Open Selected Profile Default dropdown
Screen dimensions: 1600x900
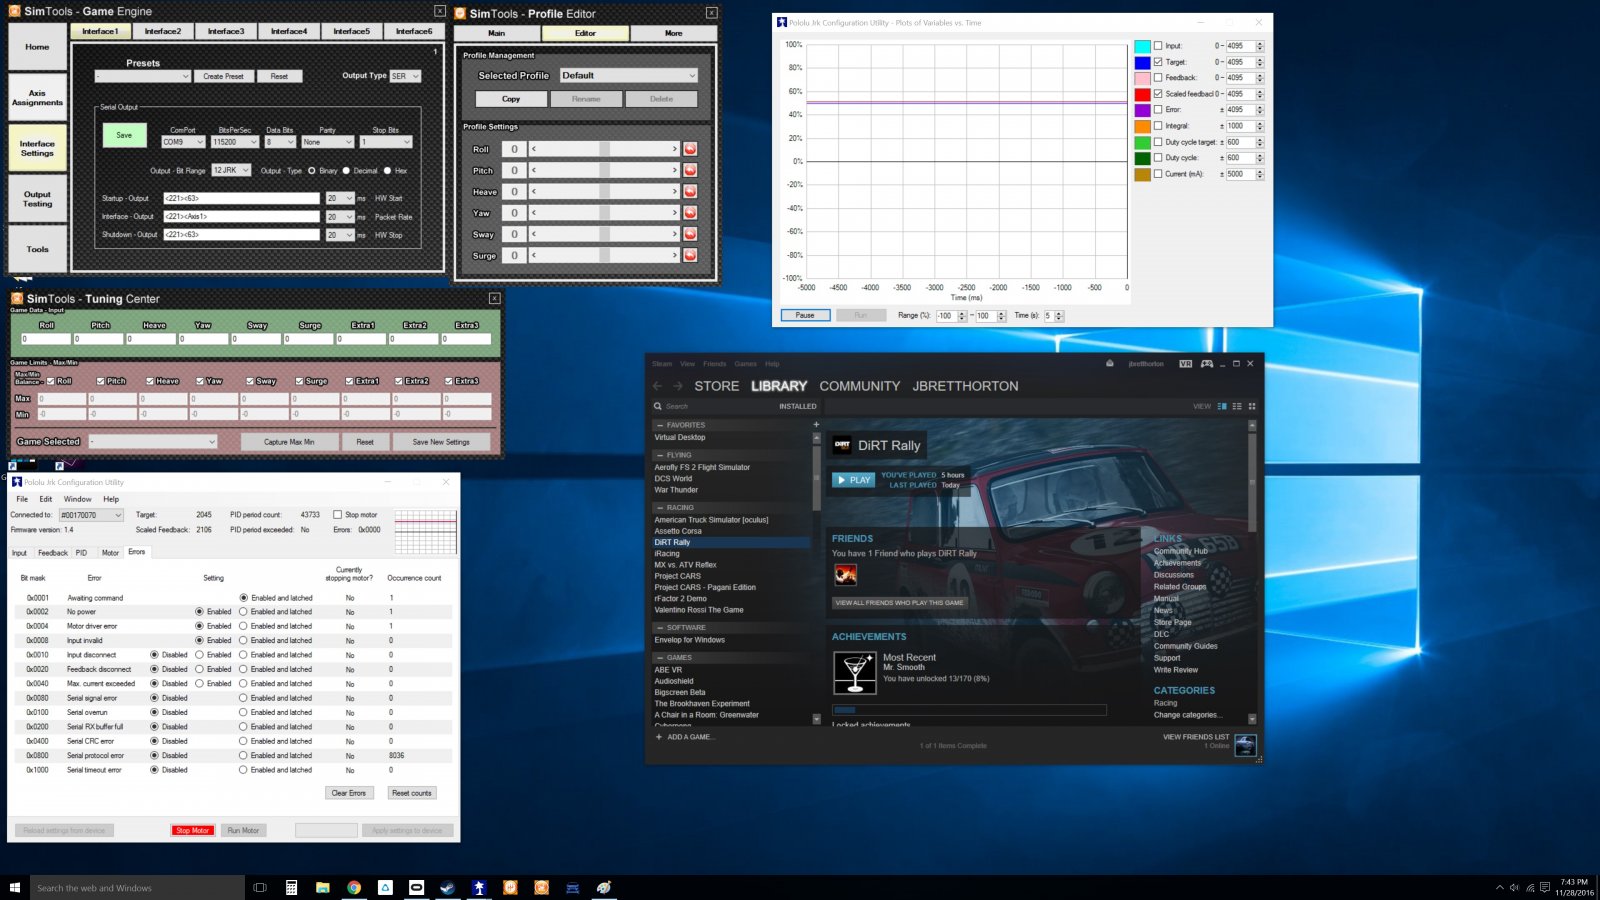(628, 76)
